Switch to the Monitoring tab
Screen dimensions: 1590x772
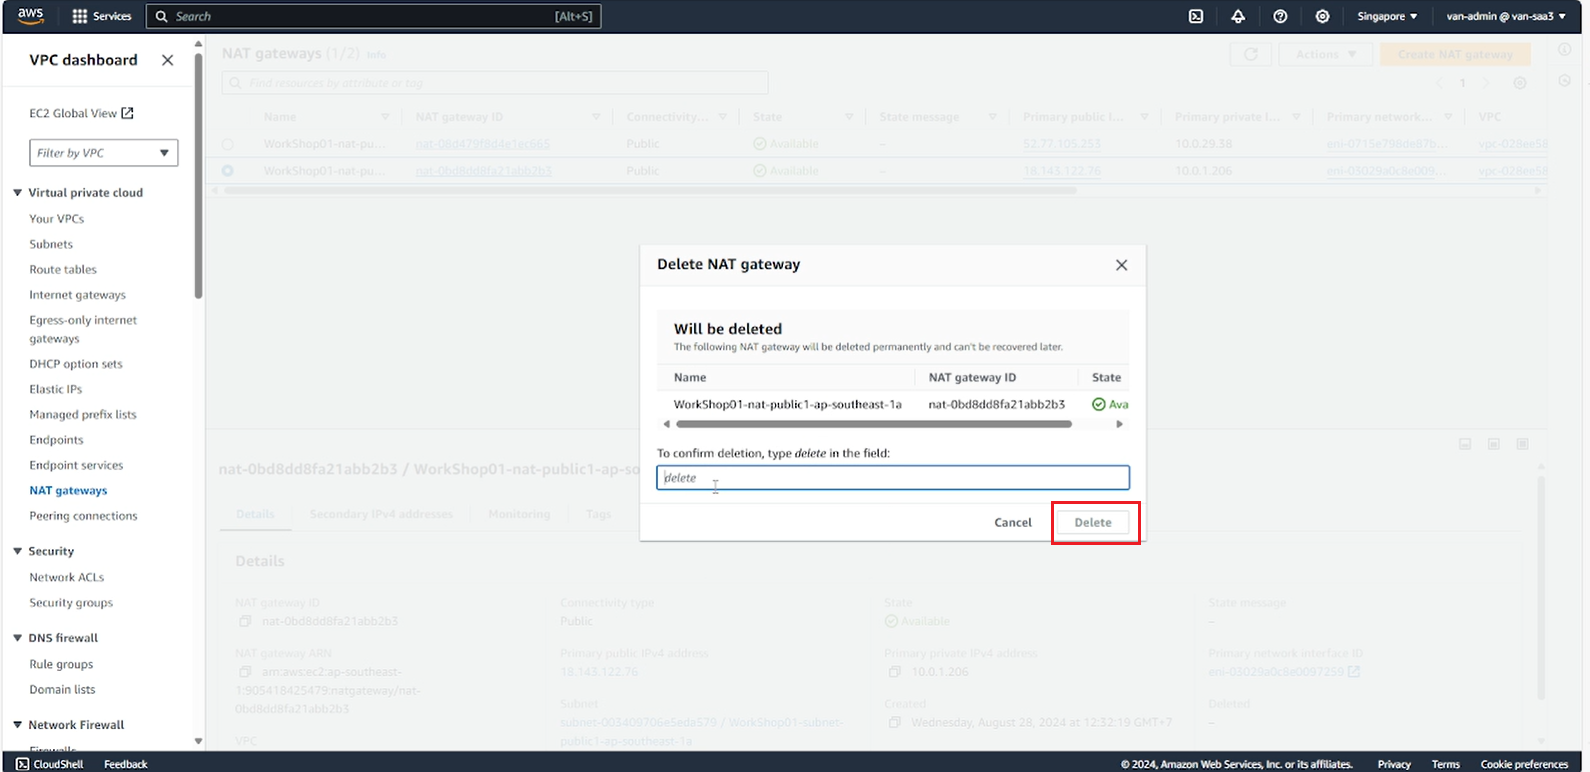tap(519, 514)
